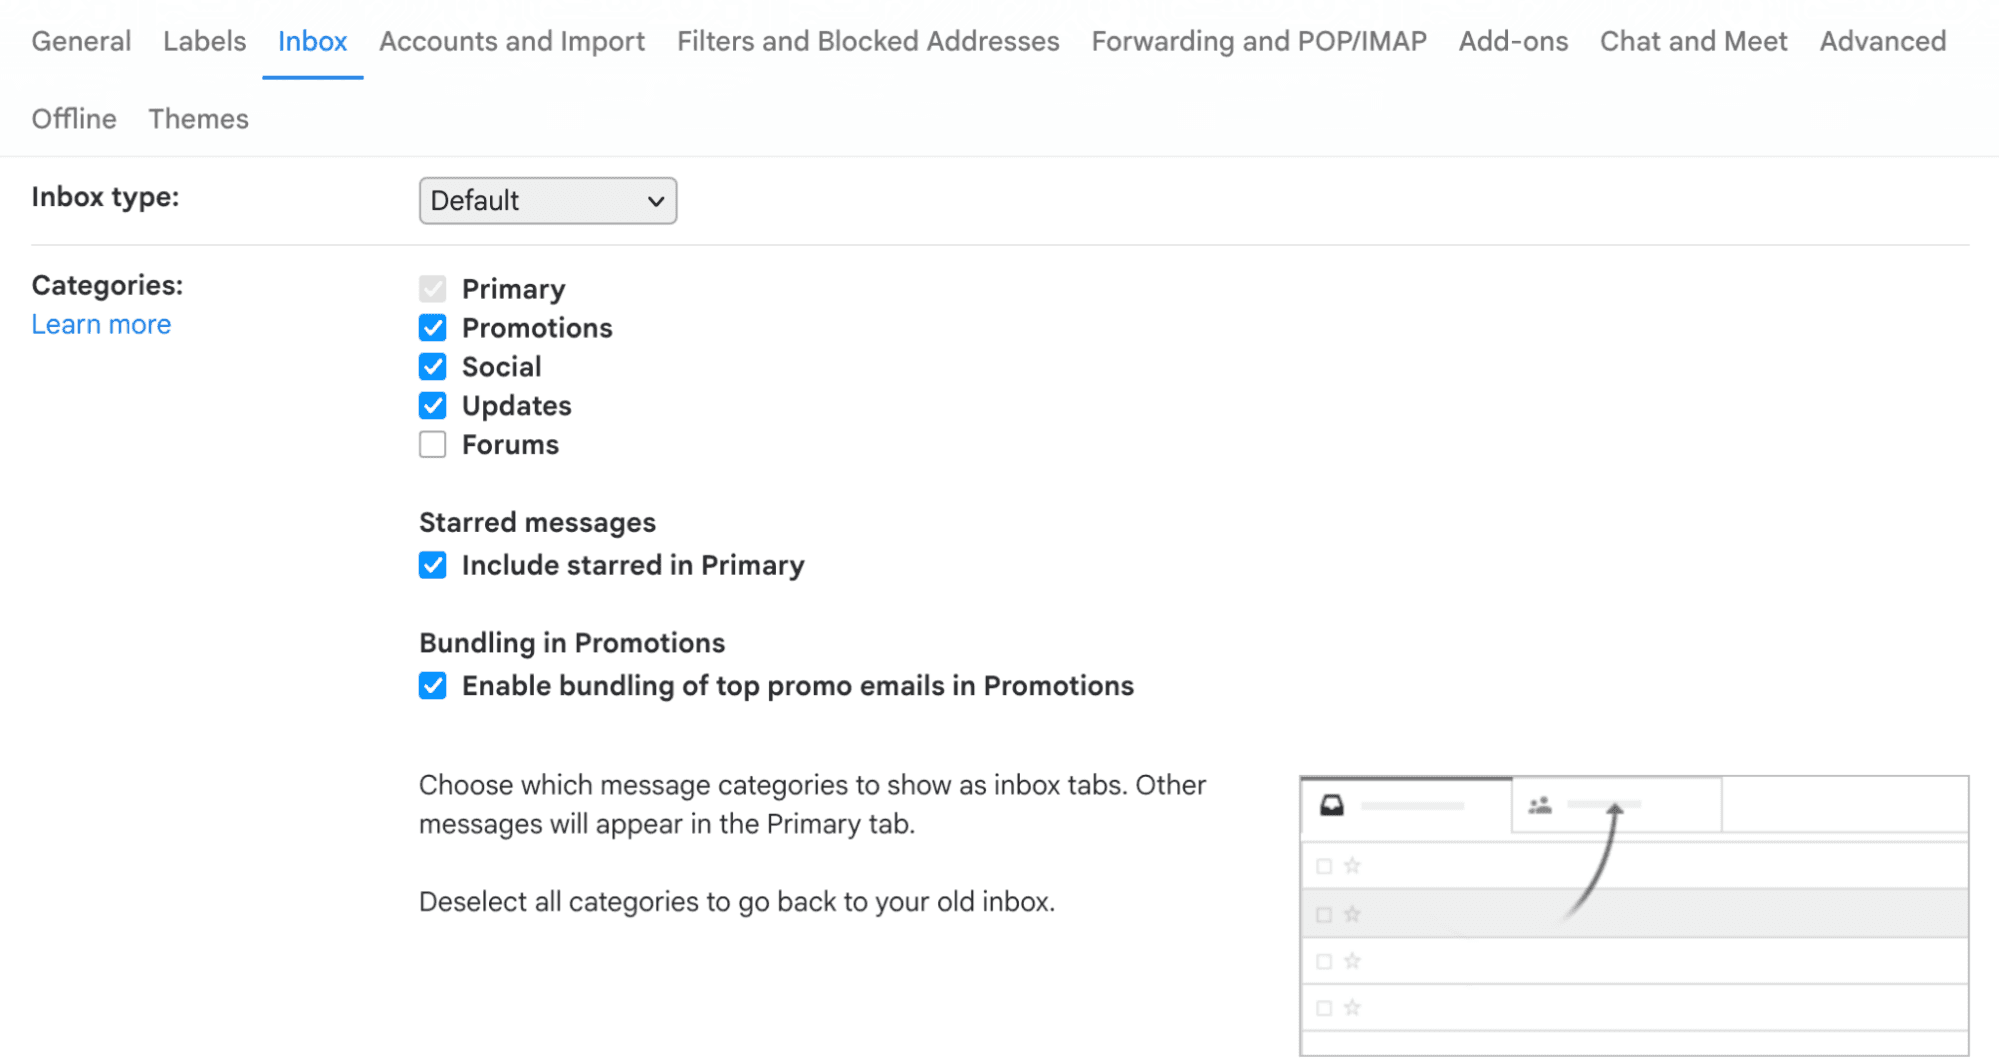Click the first star icon in the preview

click(x=1353, y=866)
